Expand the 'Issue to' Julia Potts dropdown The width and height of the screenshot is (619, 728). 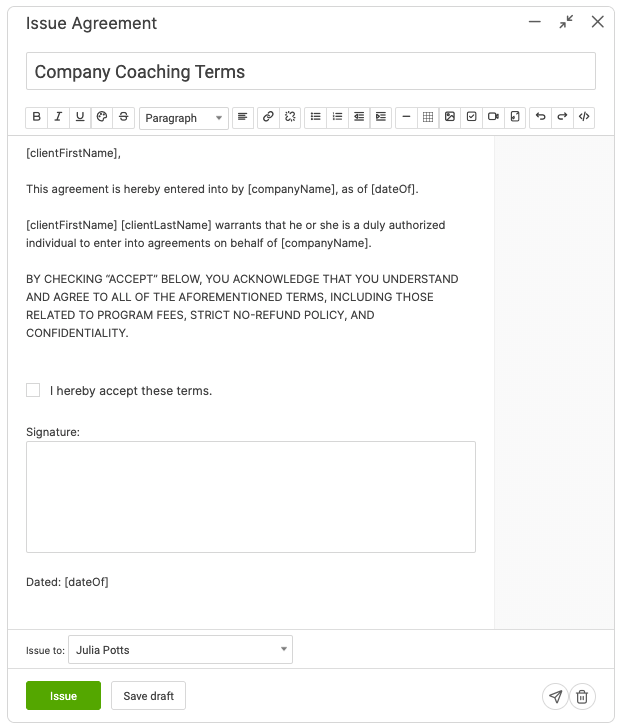click(180, 650)
